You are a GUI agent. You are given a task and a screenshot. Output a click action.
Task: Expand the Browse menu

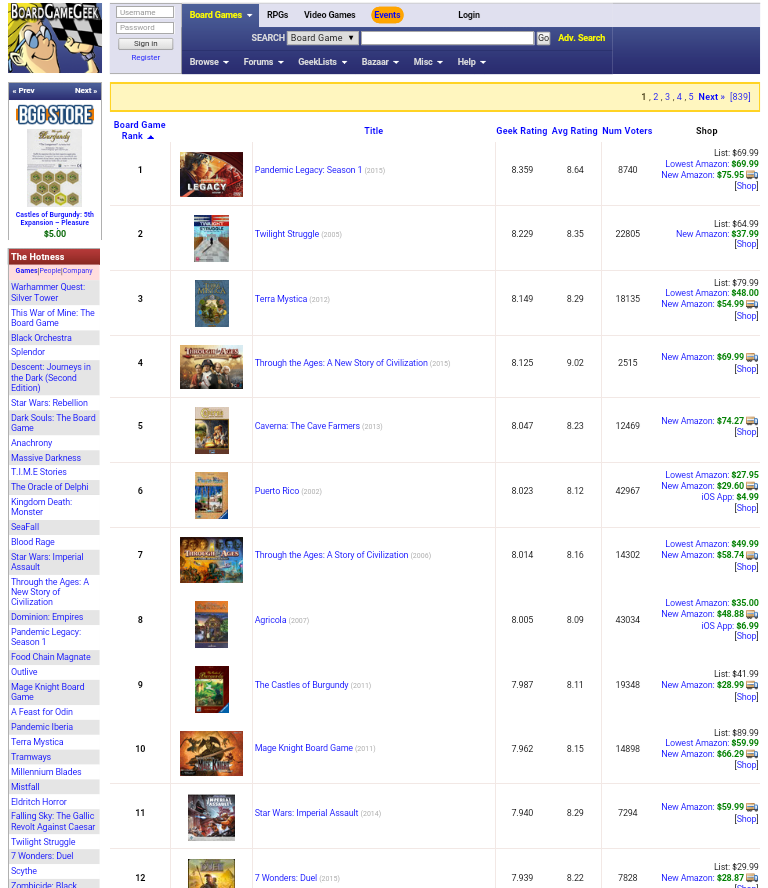coord(209,62)
